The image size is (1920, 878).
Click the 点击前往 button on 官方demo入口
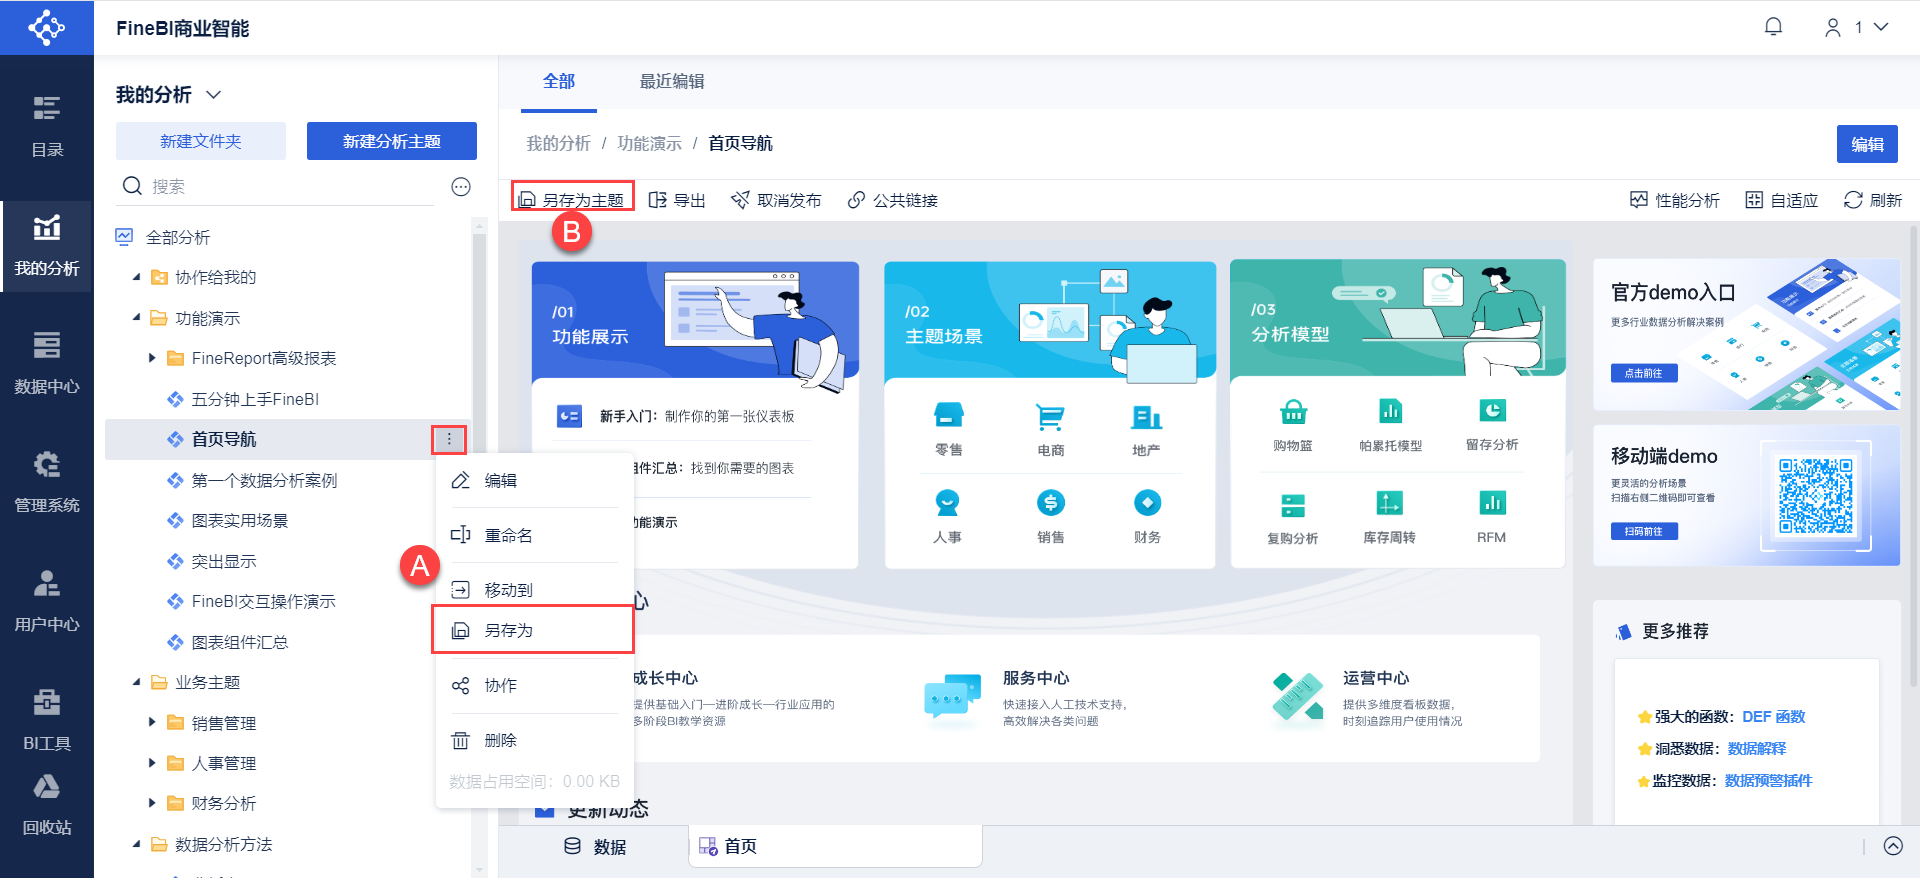pyautogui.click(x=1644, y=373)
